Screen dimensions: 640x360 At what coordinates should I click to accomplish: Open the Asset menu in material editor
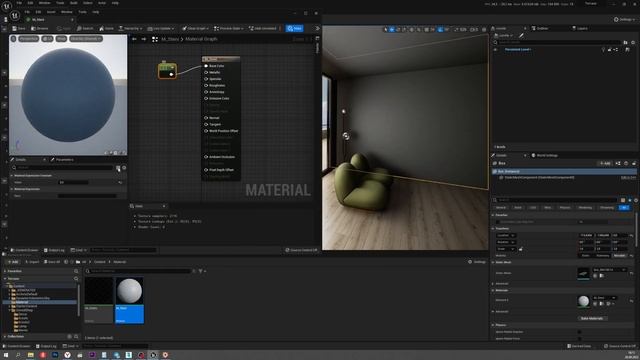coord(51,12)
